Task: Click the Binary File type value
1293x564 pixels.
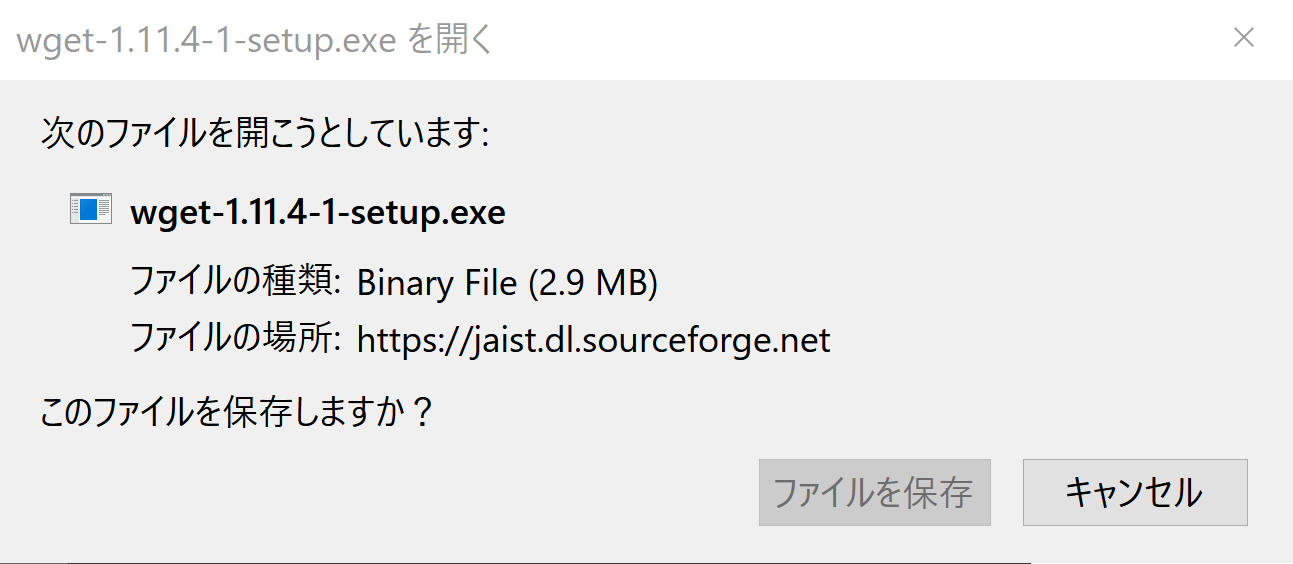Action: [437, 284]
